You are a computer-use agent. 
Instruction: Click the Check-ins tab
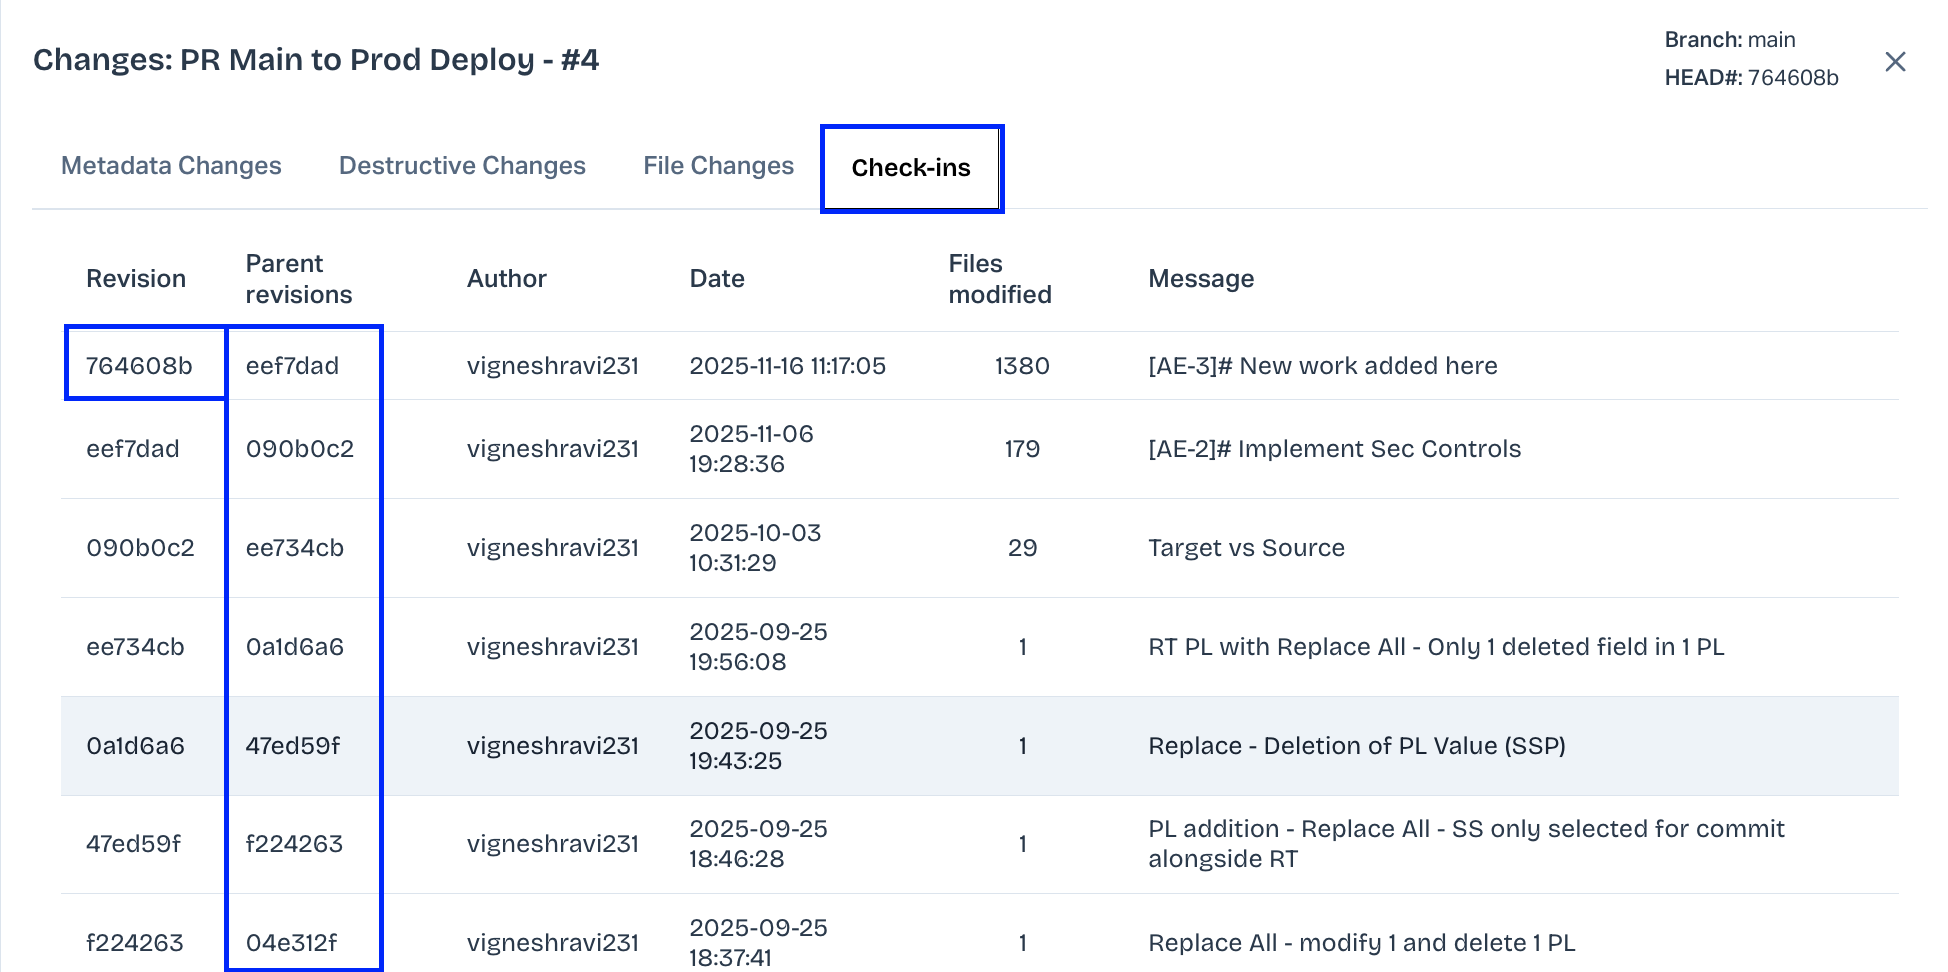pos(911,168)
